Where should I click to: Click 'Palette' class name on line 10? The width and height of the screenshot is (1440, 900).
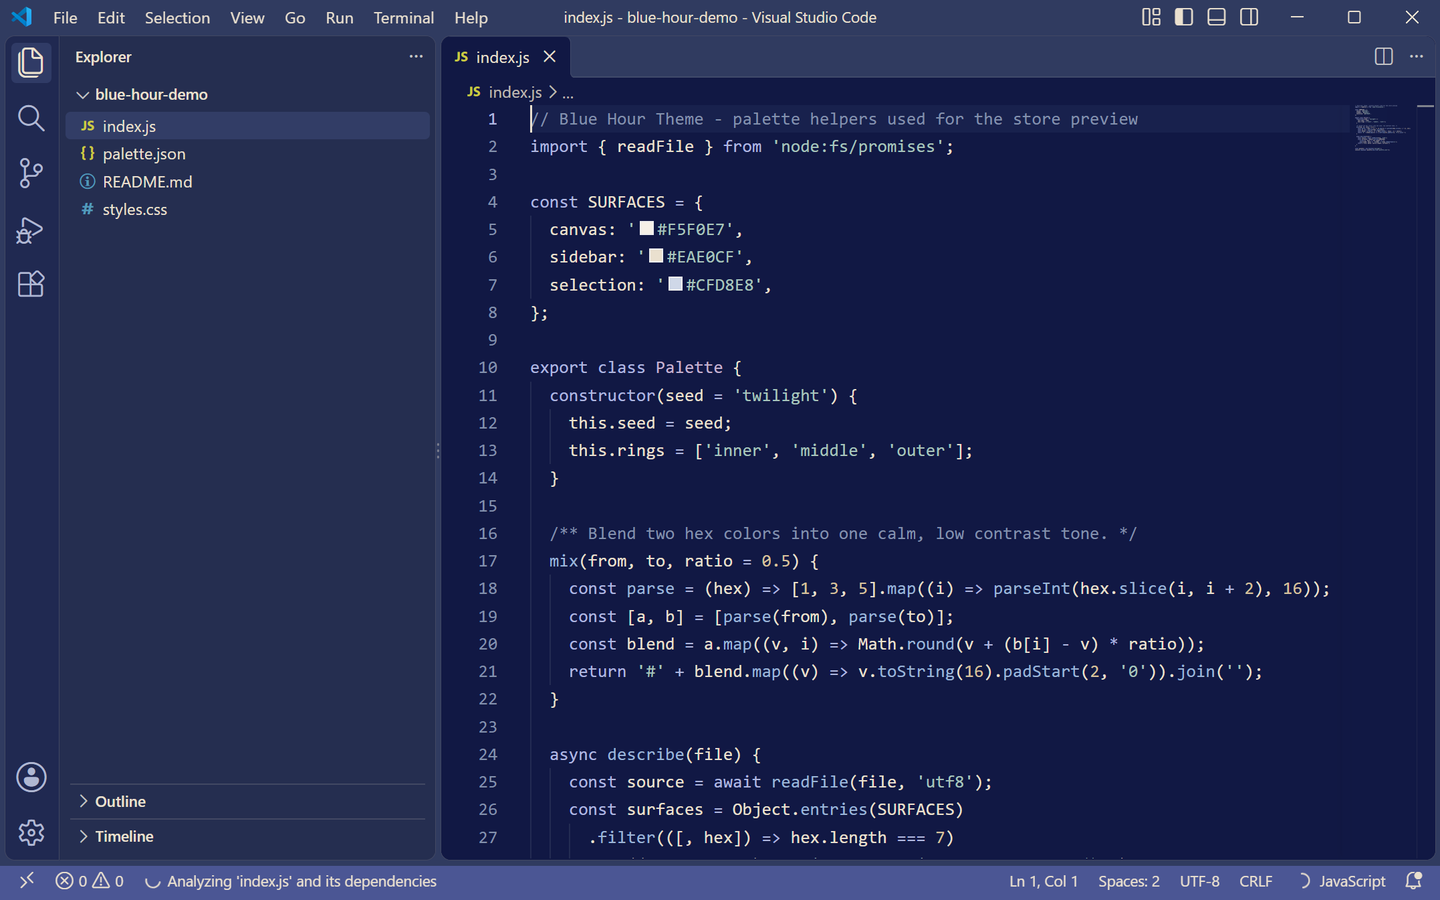point(689,367)
